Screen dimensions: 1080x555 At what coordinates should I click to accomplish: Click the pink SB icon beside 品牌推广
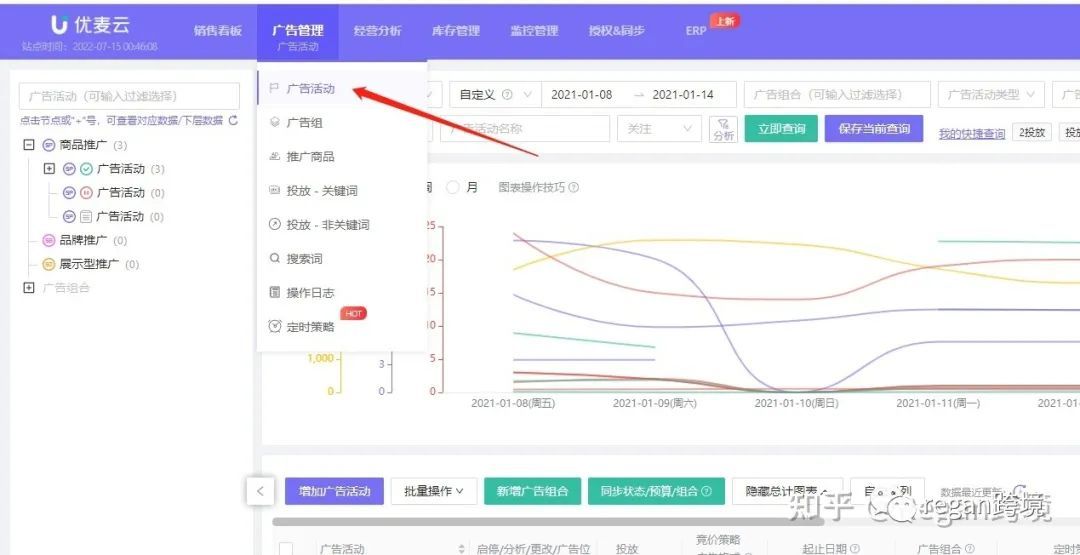tap(48, 240)
